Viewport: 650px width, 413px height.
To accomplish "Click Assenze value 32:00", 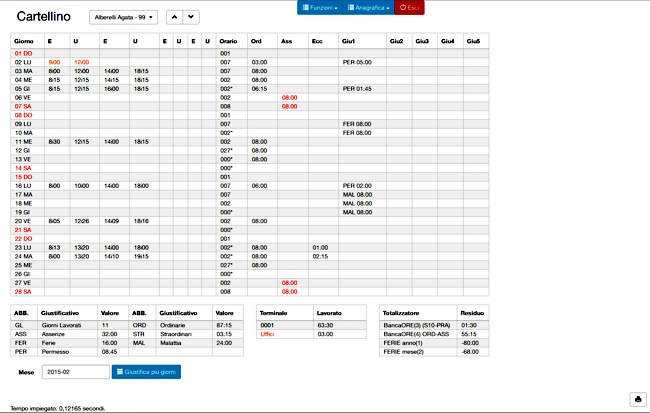I will (x=109, y=334).
